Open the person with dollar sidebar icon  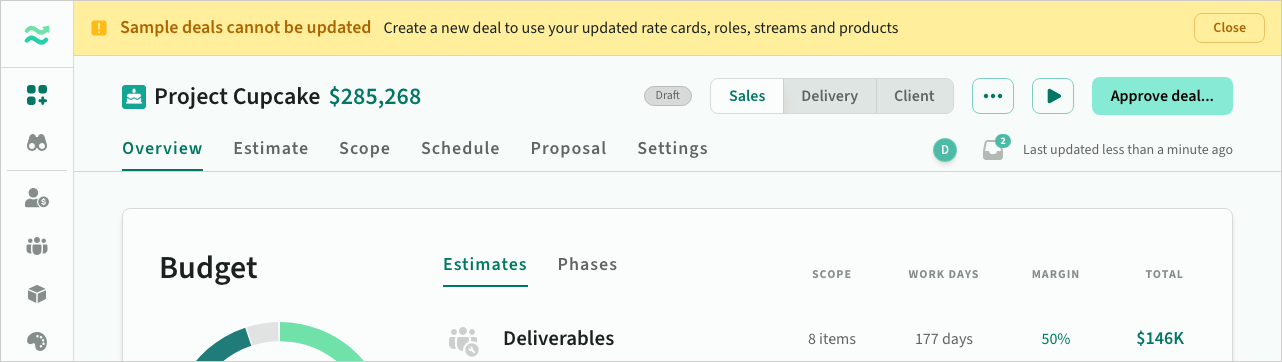pyautogui.click(x=37, y=198)
